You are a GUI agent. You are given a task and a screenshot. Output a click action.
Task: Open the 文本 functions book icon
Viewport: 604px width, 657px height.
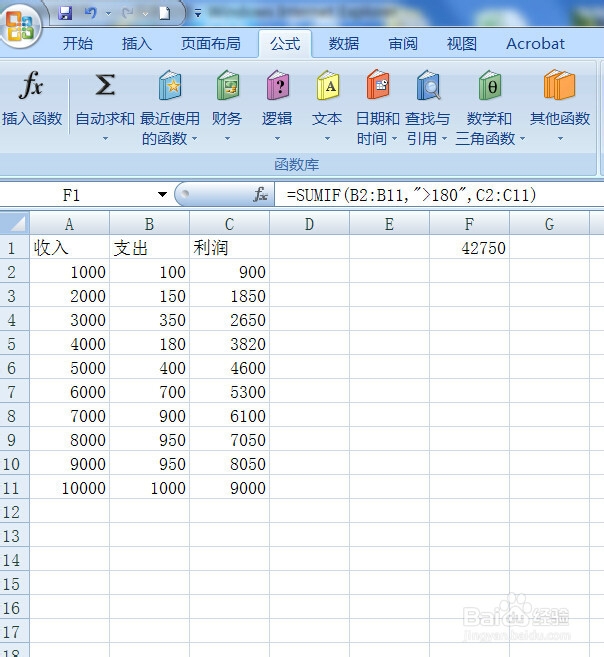click(328, 85)
